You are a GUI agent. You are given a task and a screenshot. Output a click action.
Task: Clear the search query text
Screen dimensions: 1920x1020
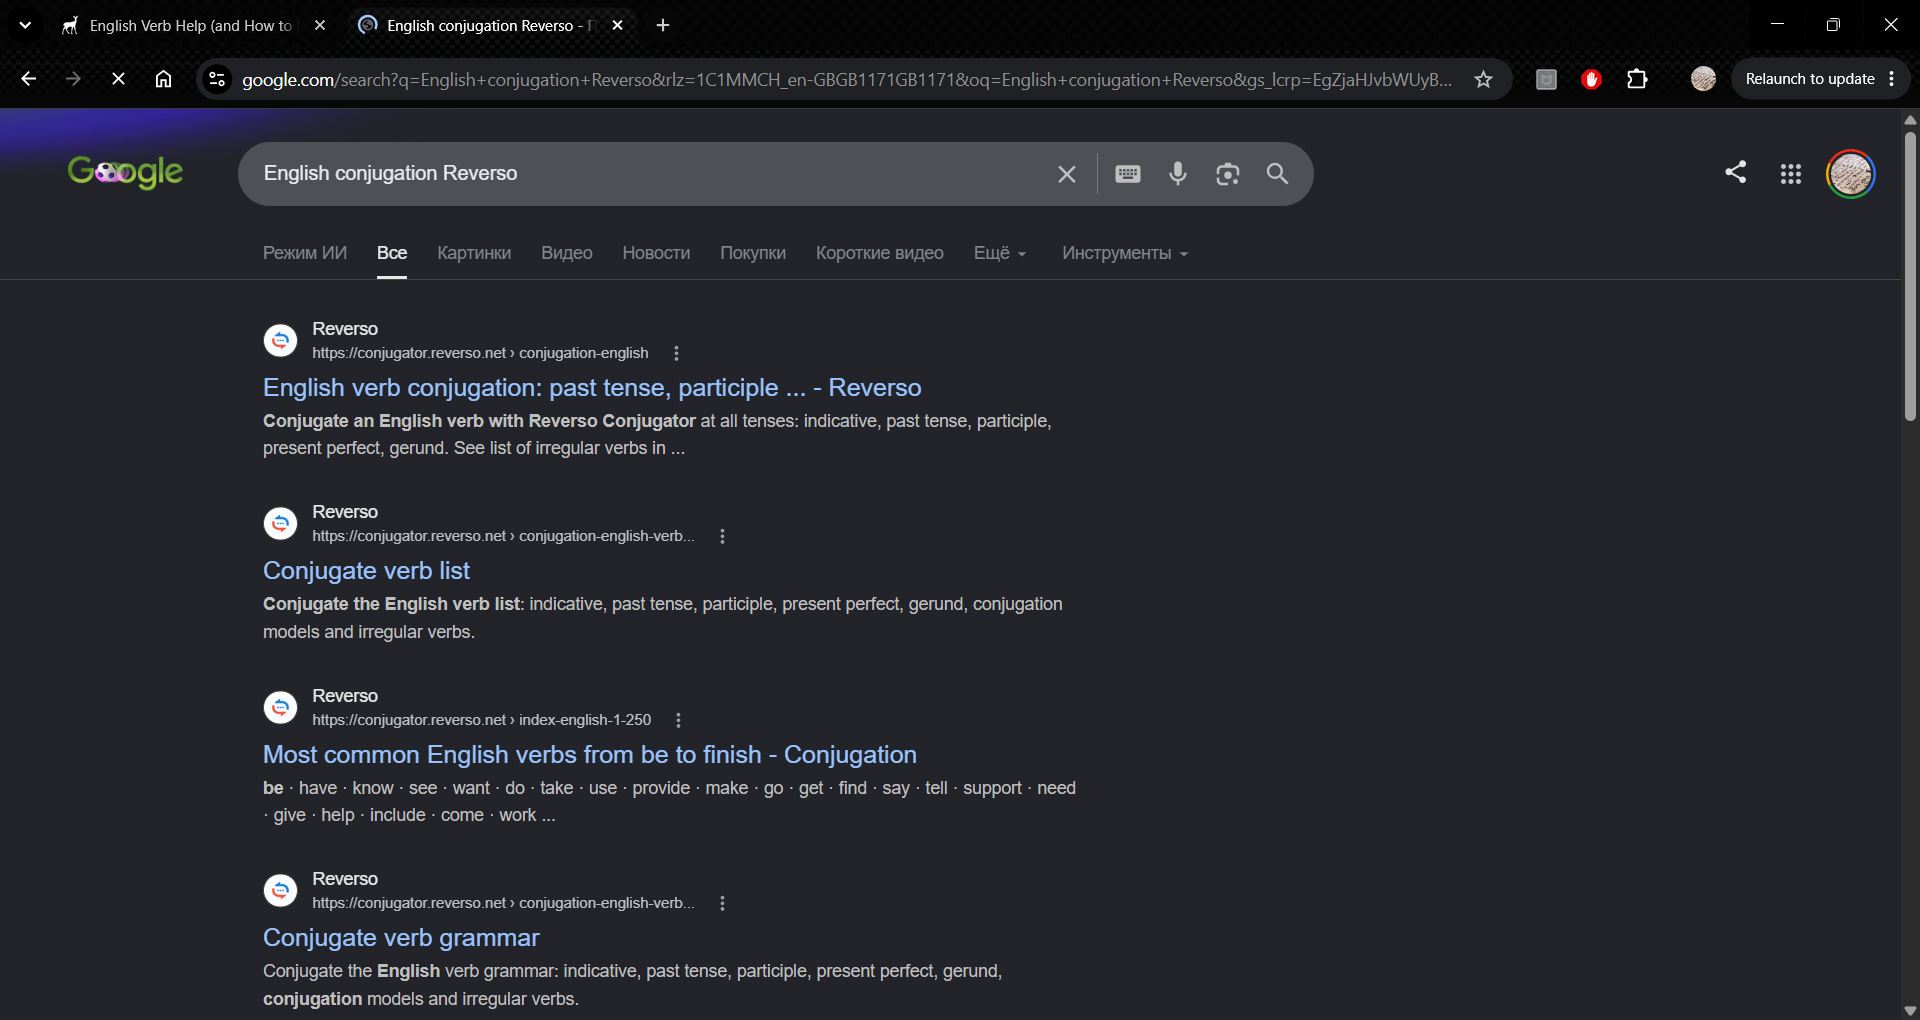(1067, 174)
